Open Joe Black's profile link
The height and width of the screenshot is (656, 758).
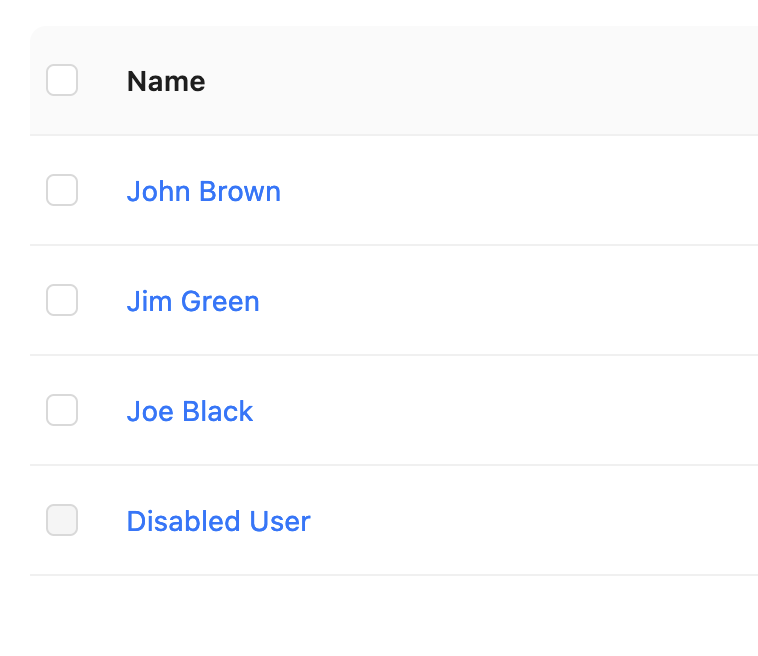pyautogui.click(x=190, y=411)
